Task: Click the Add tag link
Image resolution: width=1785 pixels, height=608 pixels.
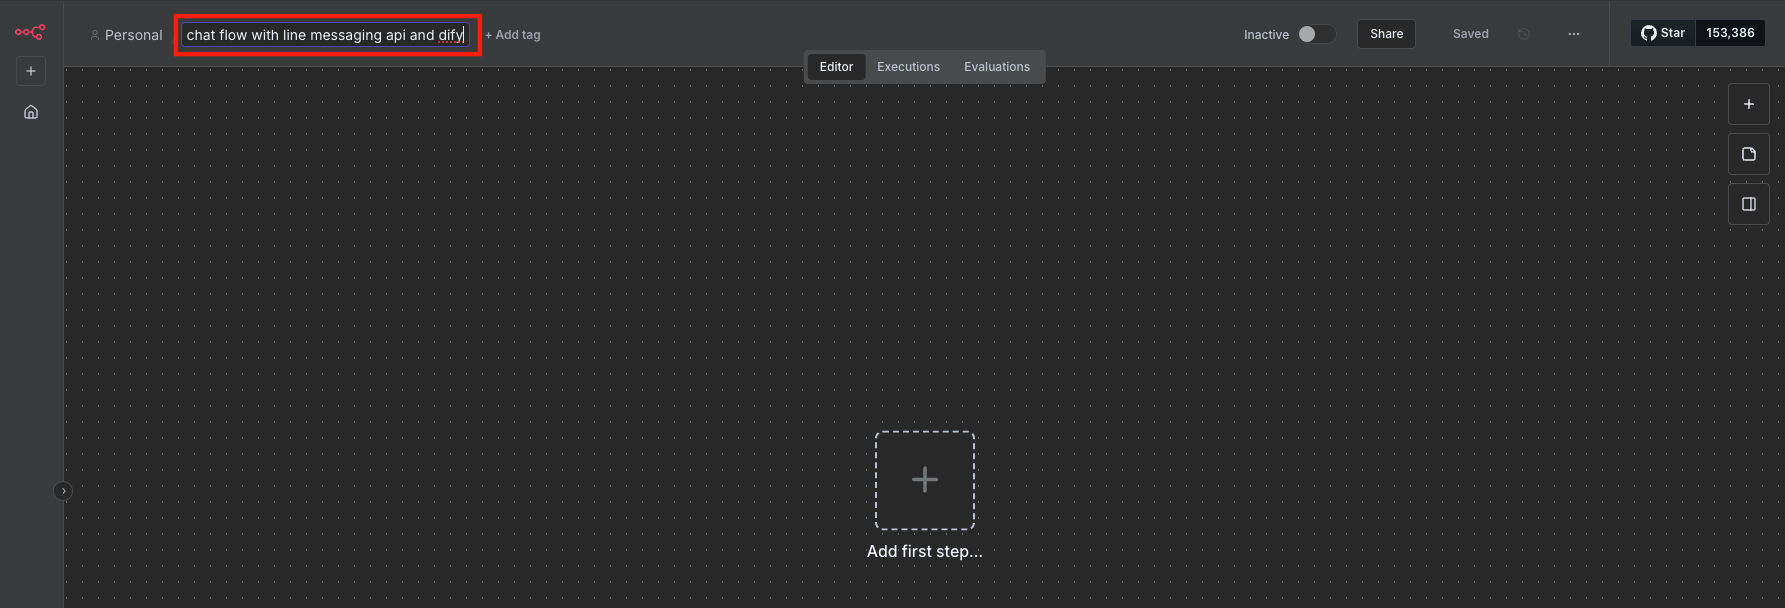Action: click(x=513, y=35)
